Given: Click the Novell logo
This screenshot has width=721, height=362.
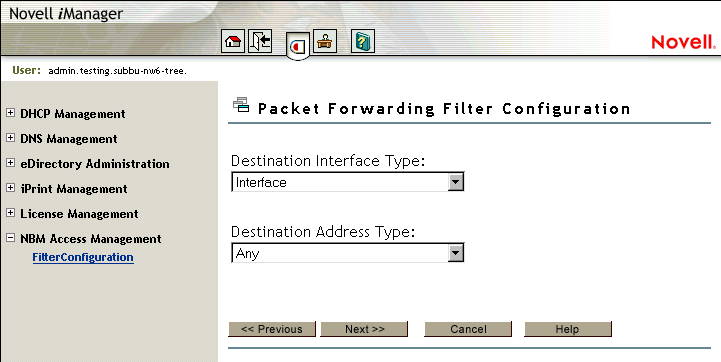Looking at the screenshot, I should (683, 43).
